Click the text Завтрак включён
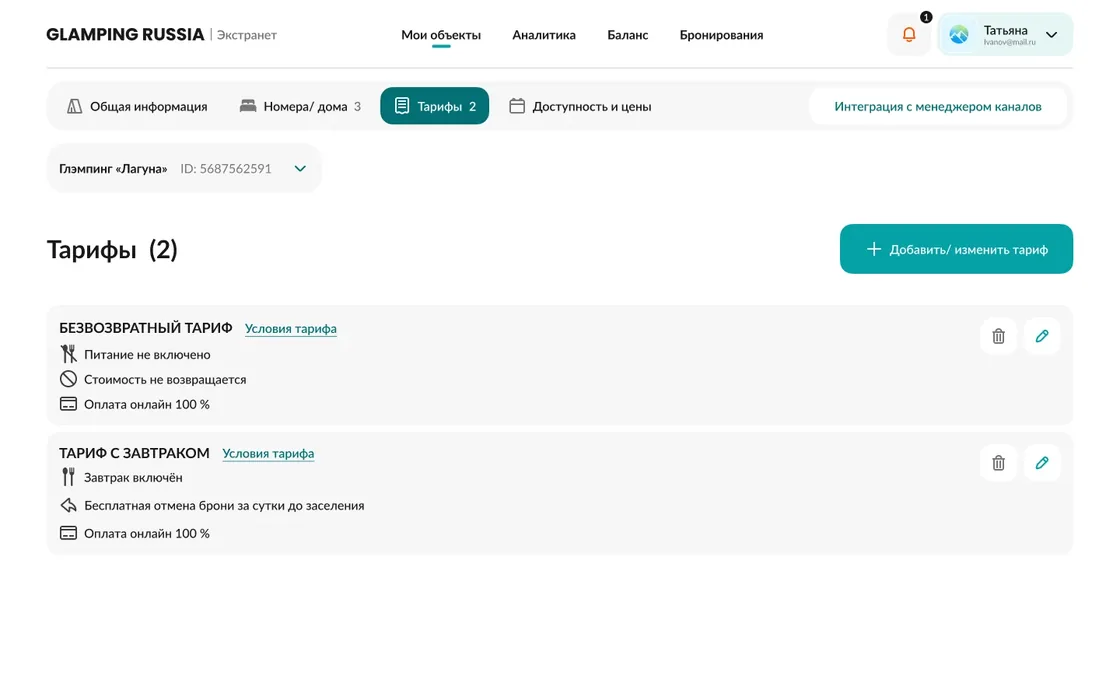Image resolution: width=1120 pixels, height=700 pixels. click(x=134, y=477)
